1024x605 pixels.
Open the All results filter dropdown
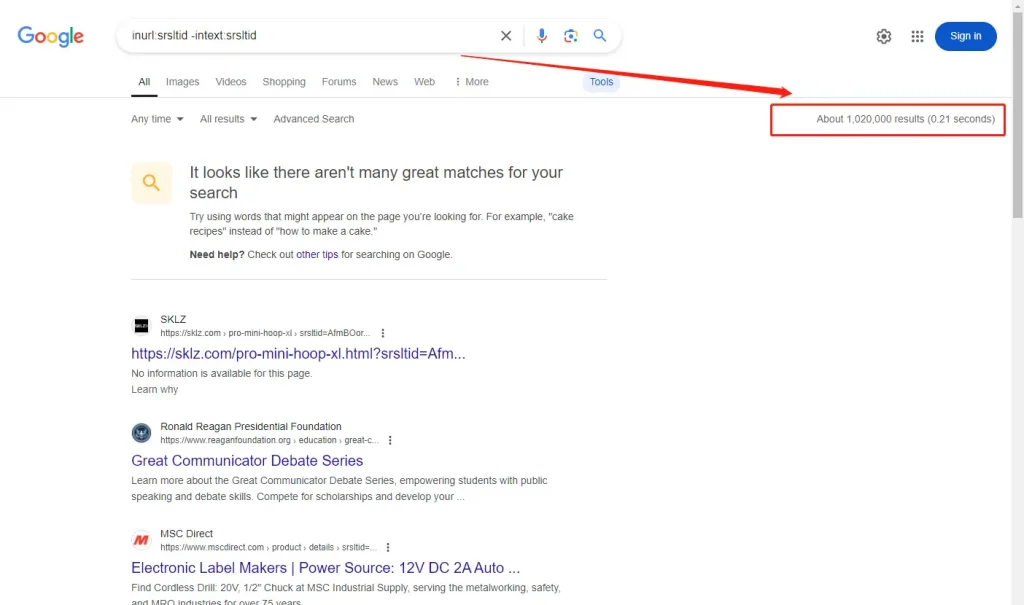pyautogui.click(x=229, y=119)
